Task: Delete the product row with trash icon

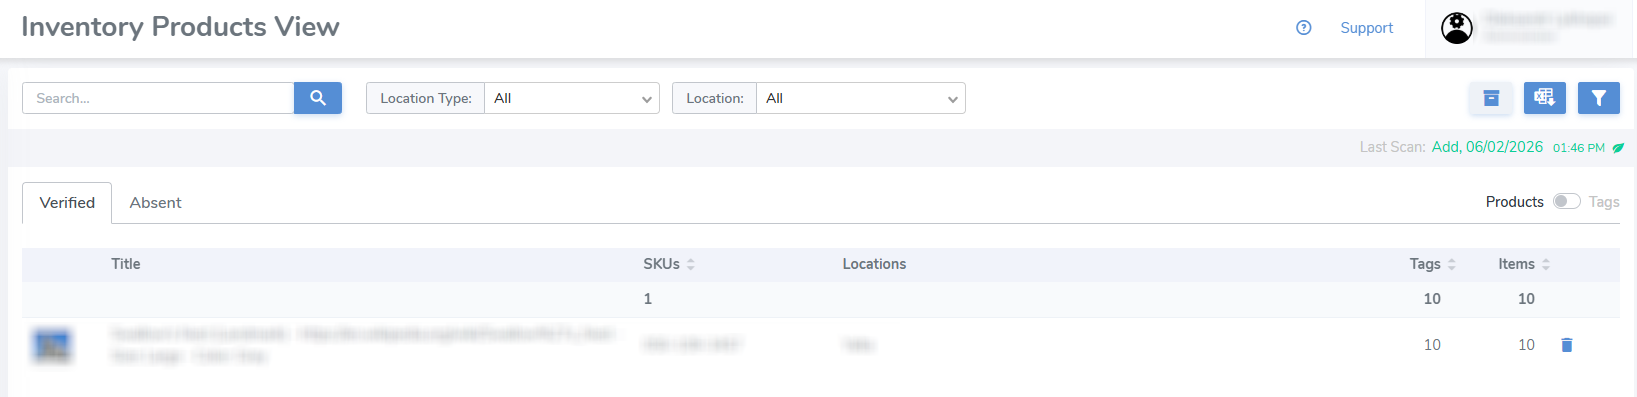Action: coord(1567,345)
